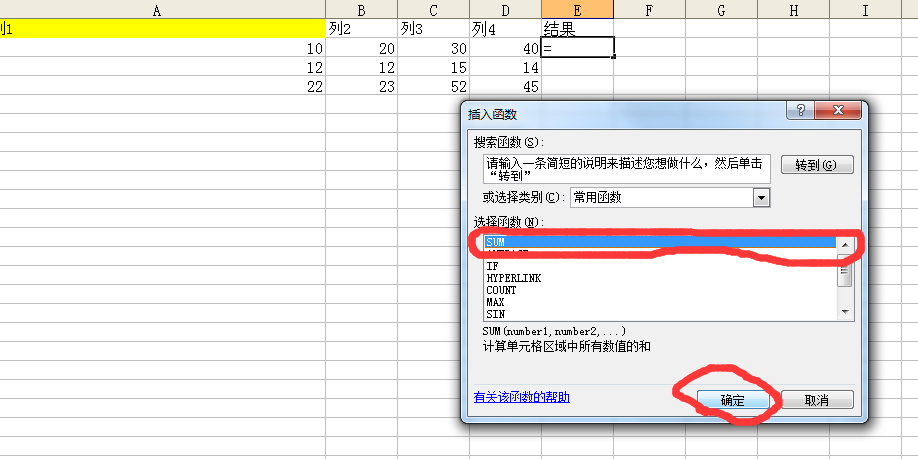Select column I header
The image size is (918, 459).
pos(865,9)
